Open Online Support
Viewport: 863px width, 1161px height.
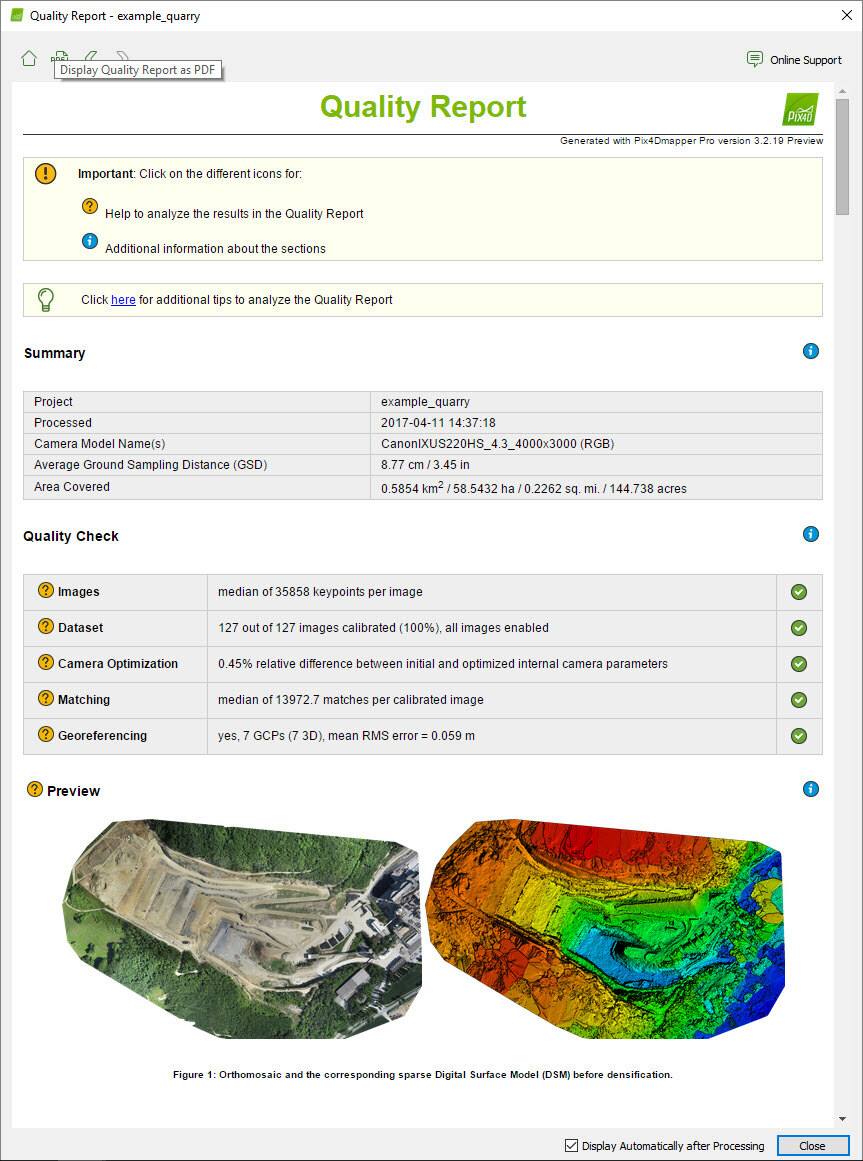pyautogui.click(x=794, y=60)
